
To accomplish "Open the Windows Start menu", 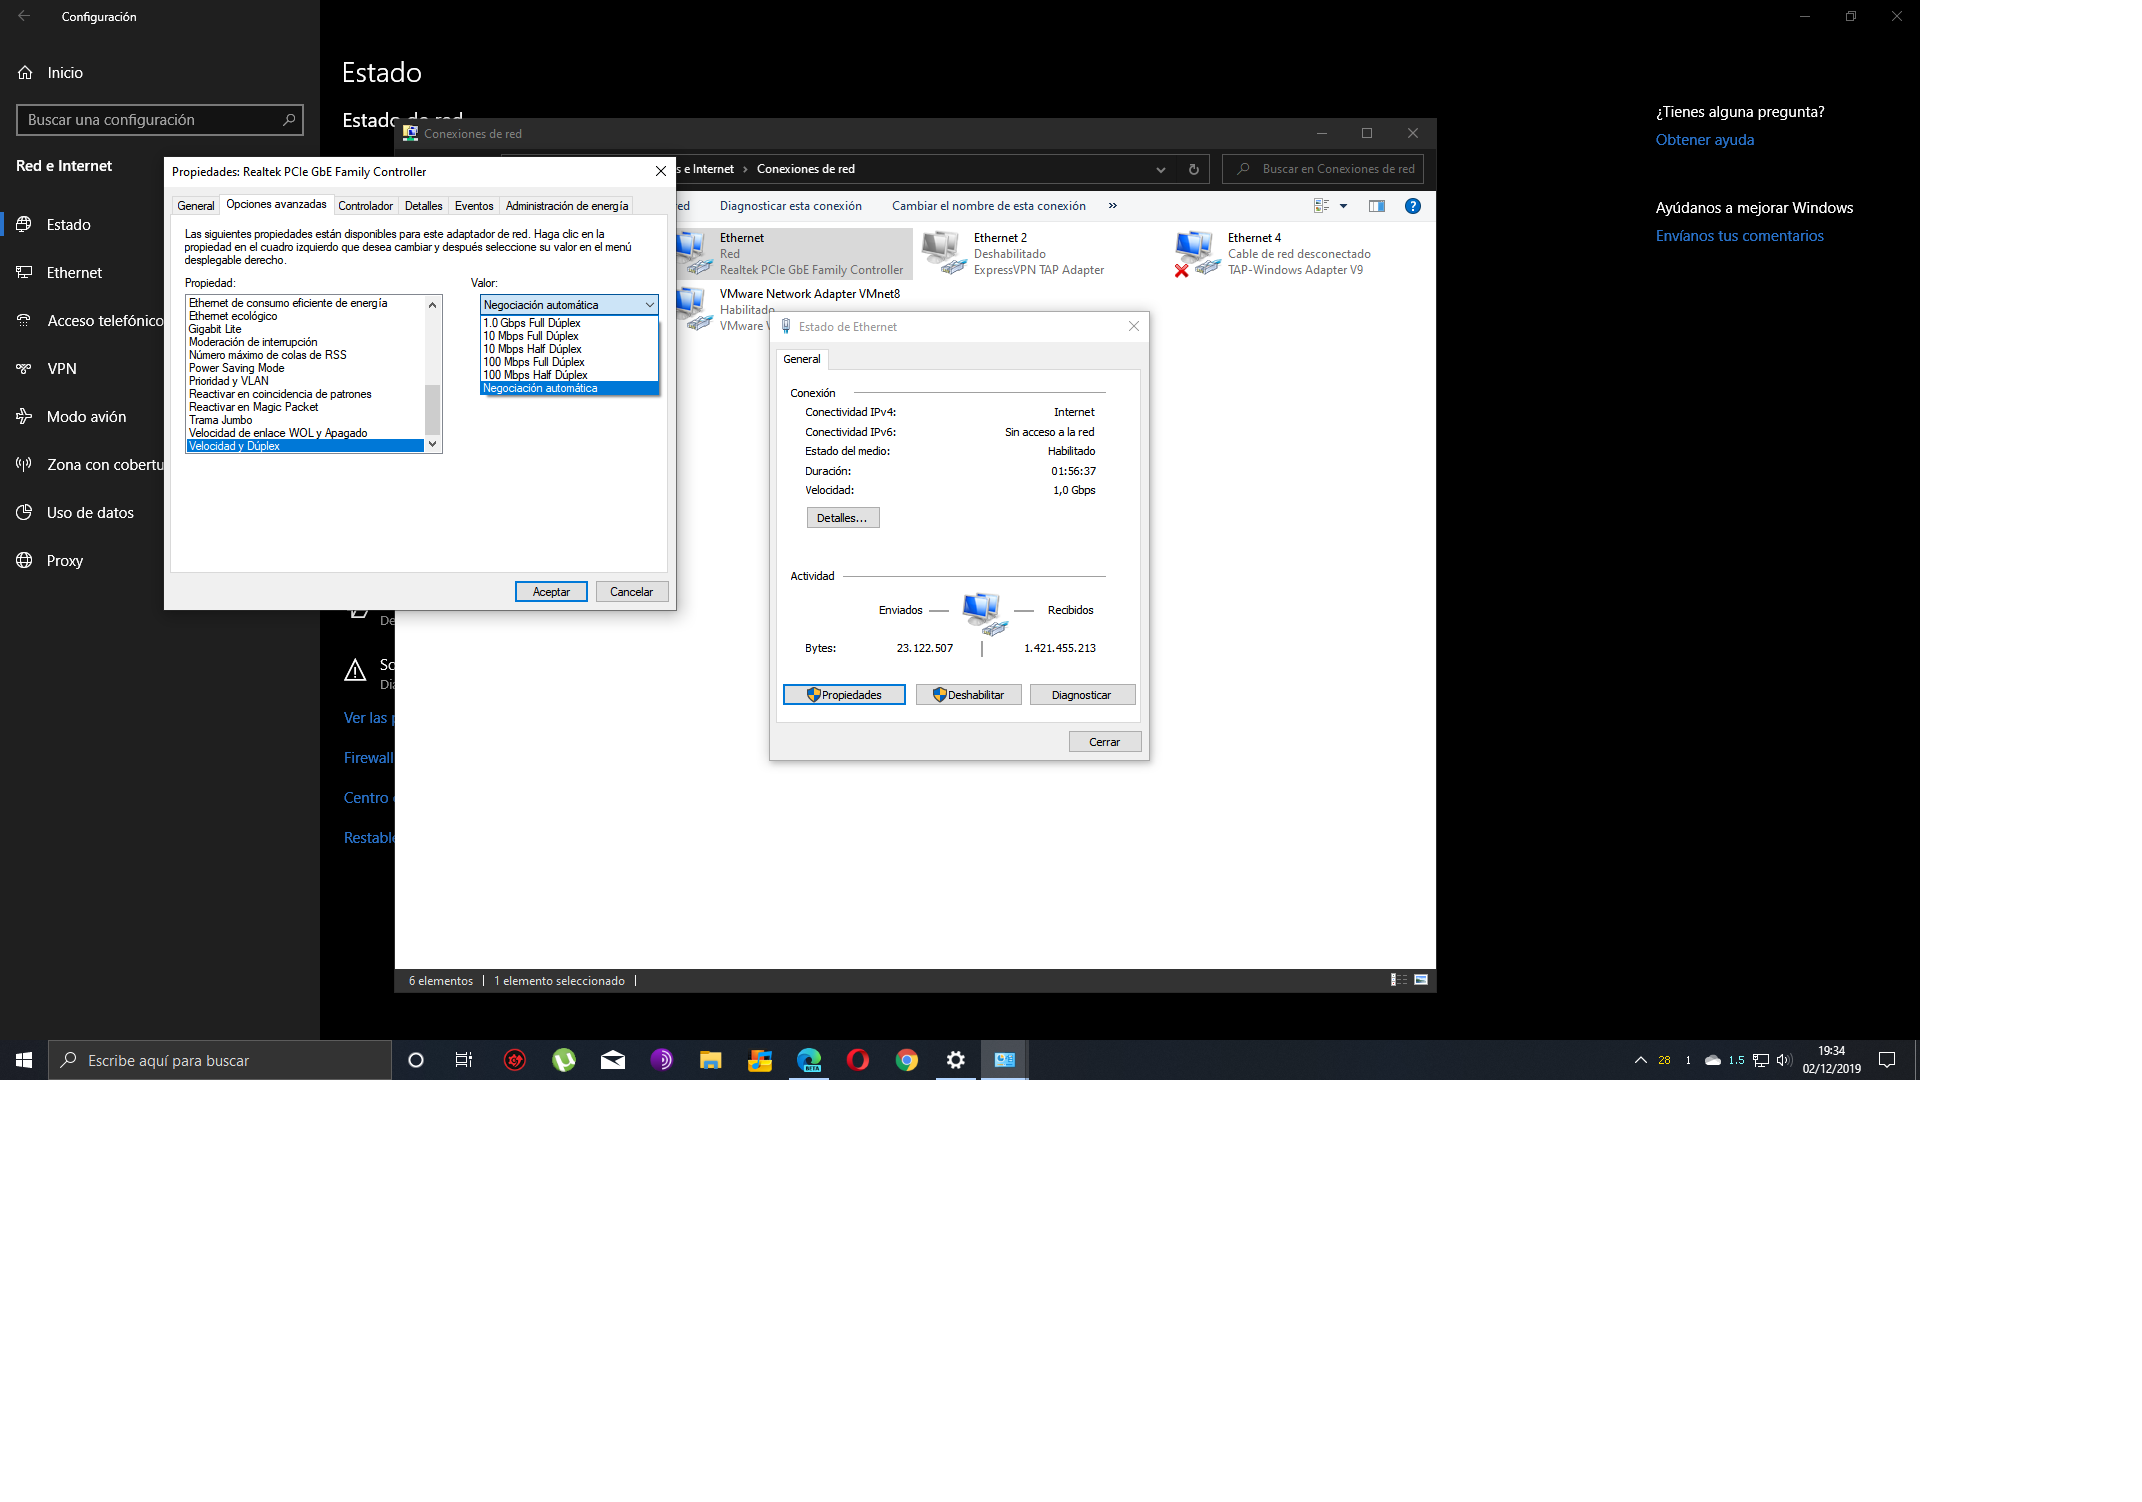I will [24, 1060].
